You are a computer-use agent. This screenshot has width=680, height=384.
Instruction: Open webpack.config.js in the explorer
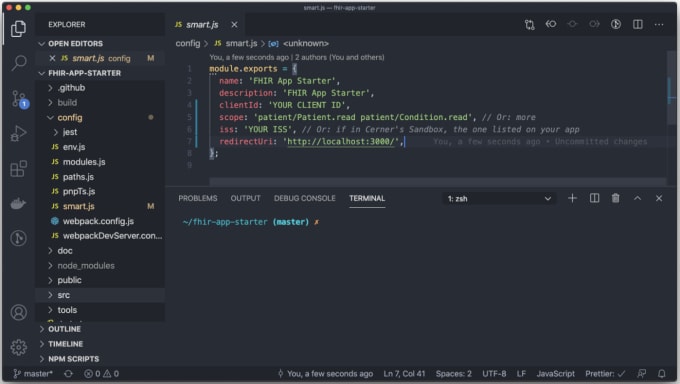pos(98,221)
